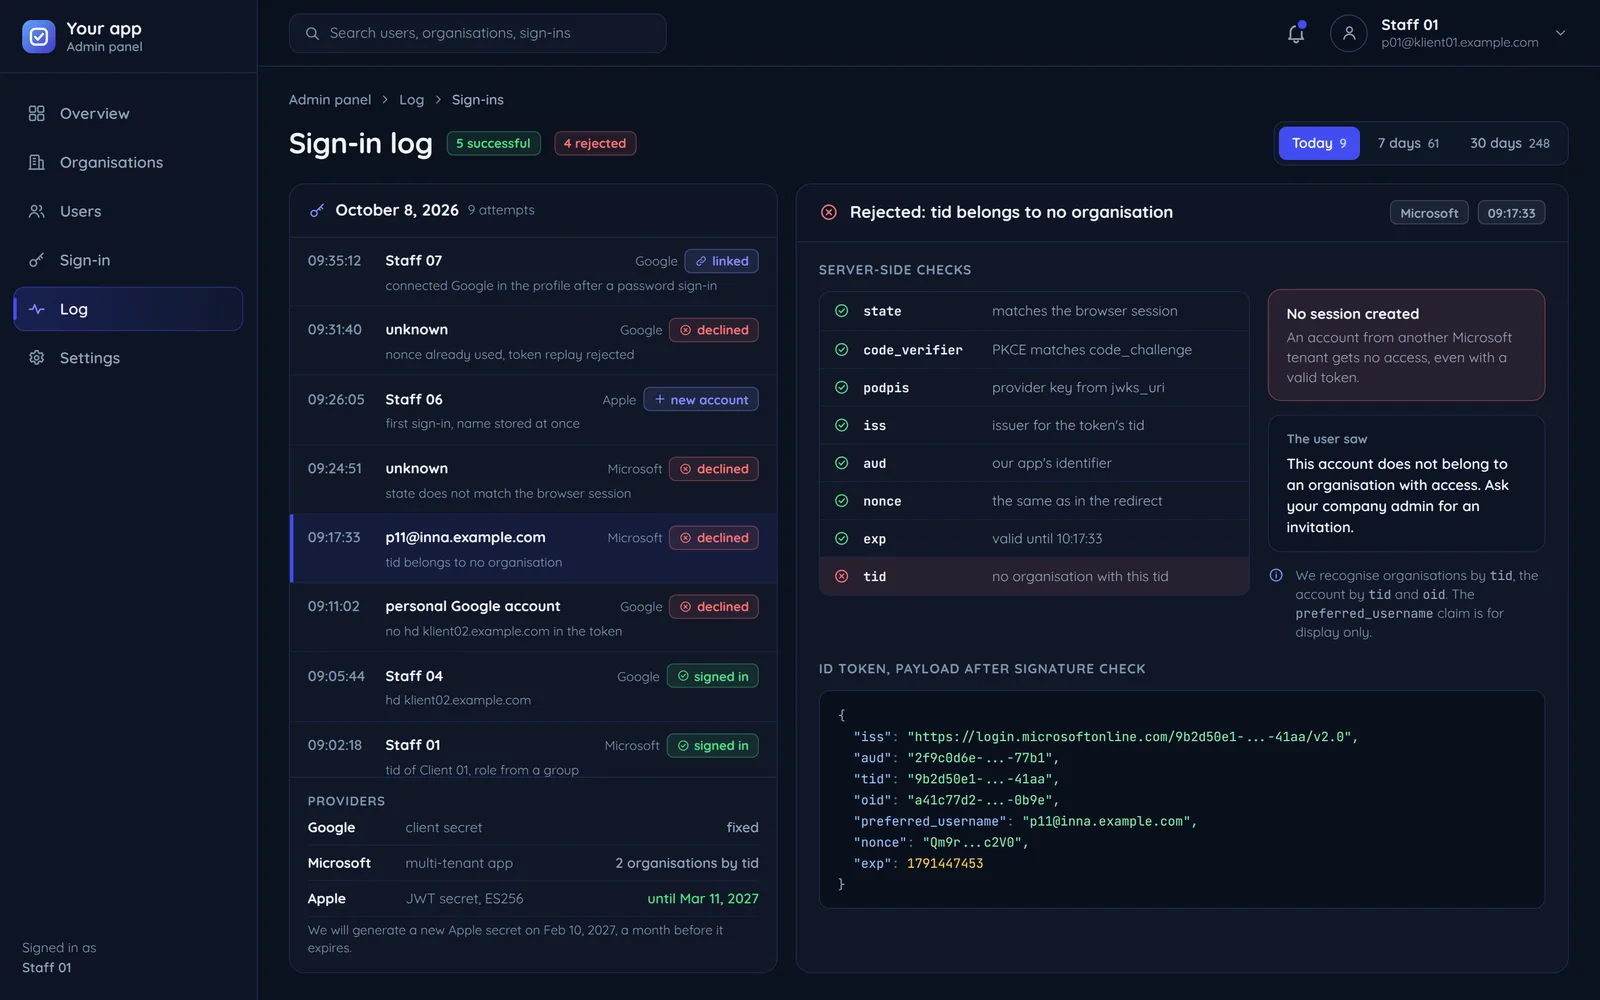The height and width of the screenshot is (1000, 1600).
Task: Open the personal Google account entry
Action: tap(533, 618)
